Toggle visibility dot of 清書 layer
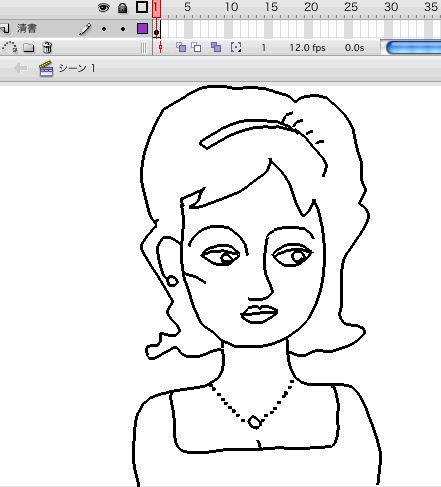The height and width of the screenshot is (487, 441). pyautogui.click(x=104, y=29)
